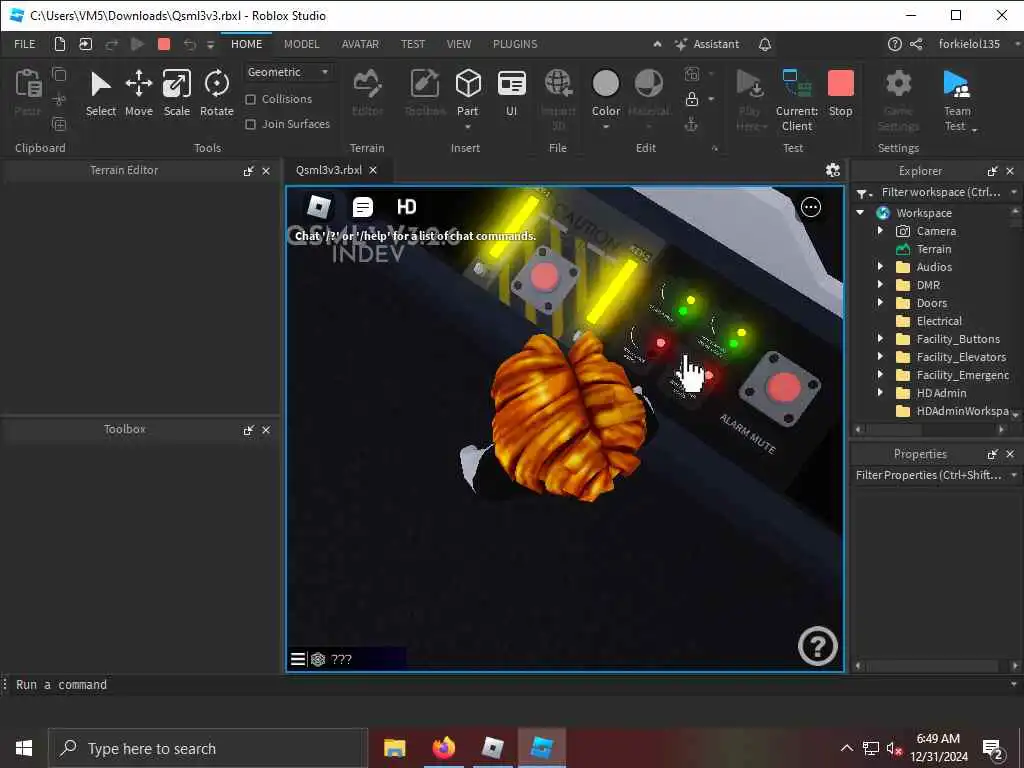The image size is (1024, 768).
Task: Pick the Rotate tool
Action: (217, 94)
